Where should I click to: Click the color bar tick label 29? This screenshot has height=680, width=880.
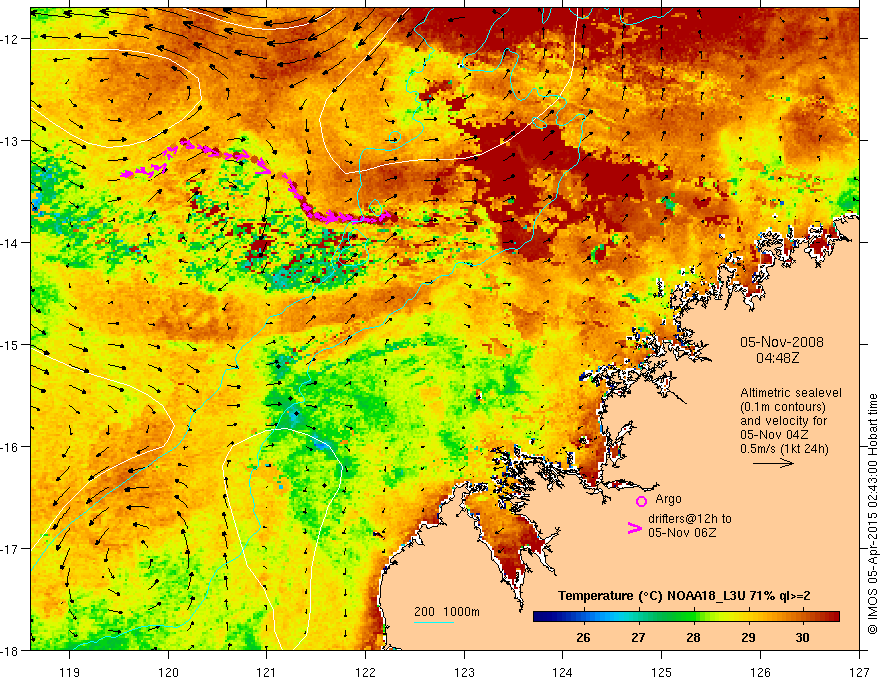point(748,637)
